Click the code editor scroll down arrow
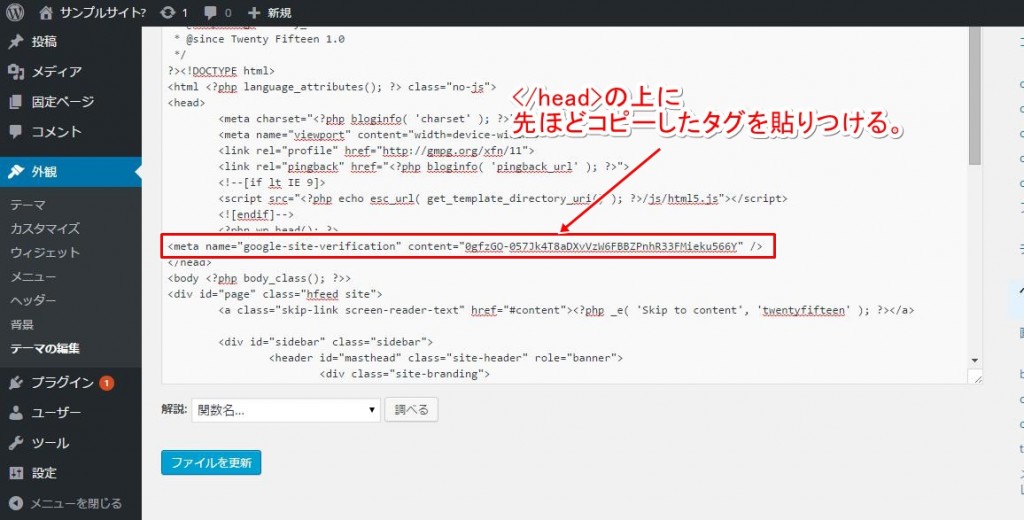 point(975,361)
